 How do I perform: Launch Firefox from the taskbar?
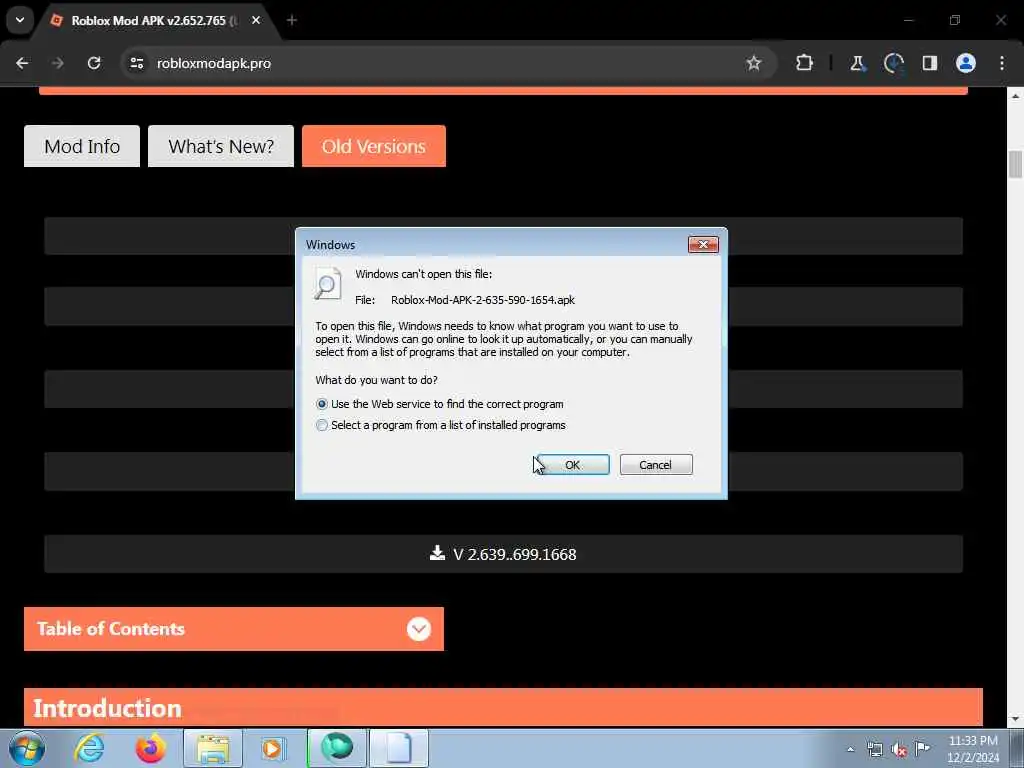(150, 748)
